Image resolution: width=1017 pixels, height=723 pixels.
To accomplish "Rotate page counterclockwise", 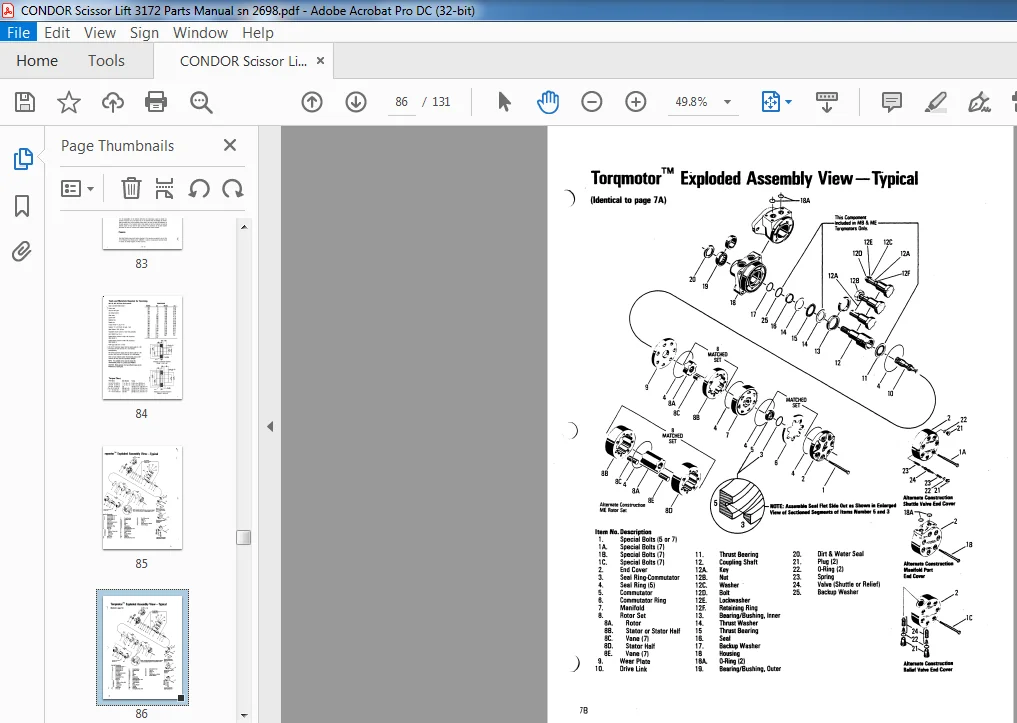I will [199, 189].
